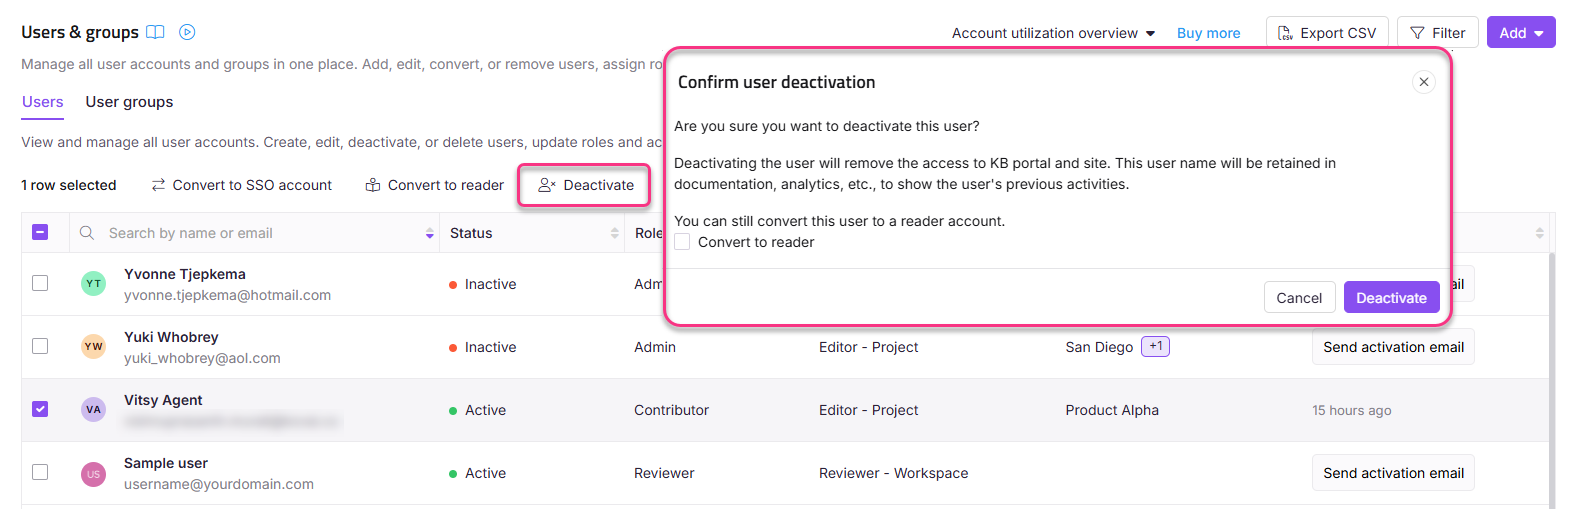Viewport: 1585px width, 509px height.
Task: Open the book icon next to Users & groups
Action: pyautogui.click(x=155, y=32)
